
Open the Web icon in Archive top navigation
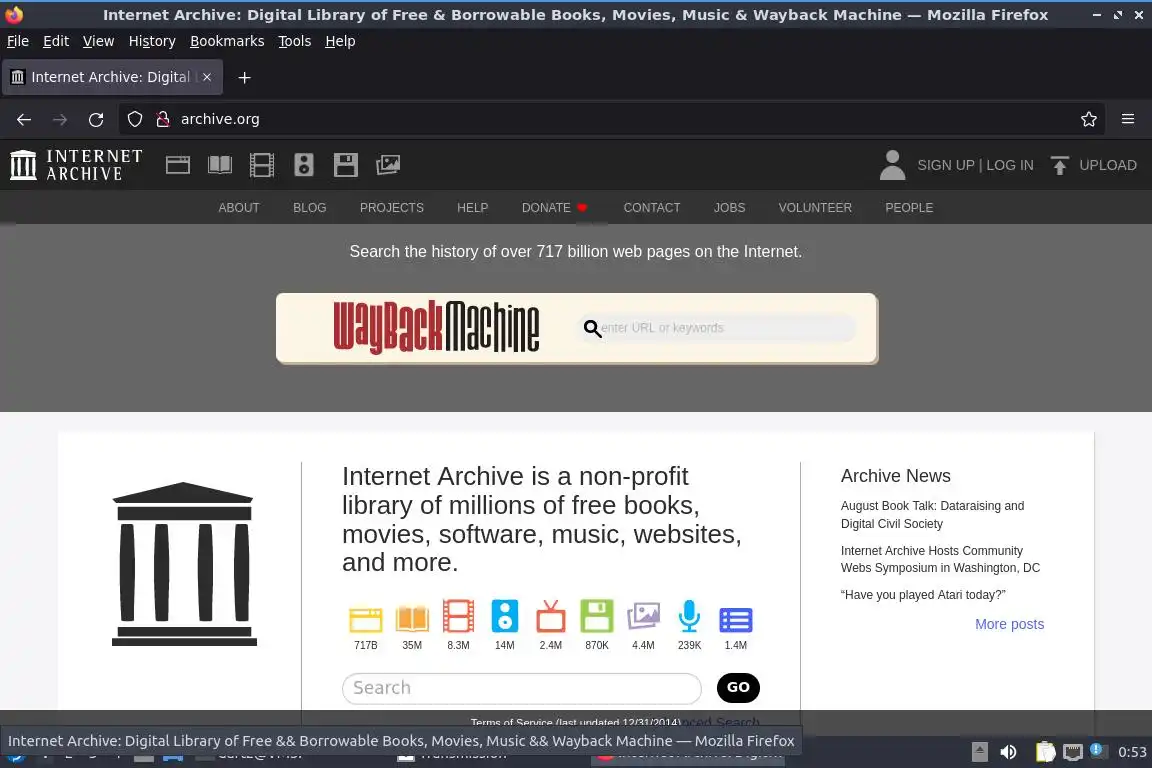pos(178,165)
